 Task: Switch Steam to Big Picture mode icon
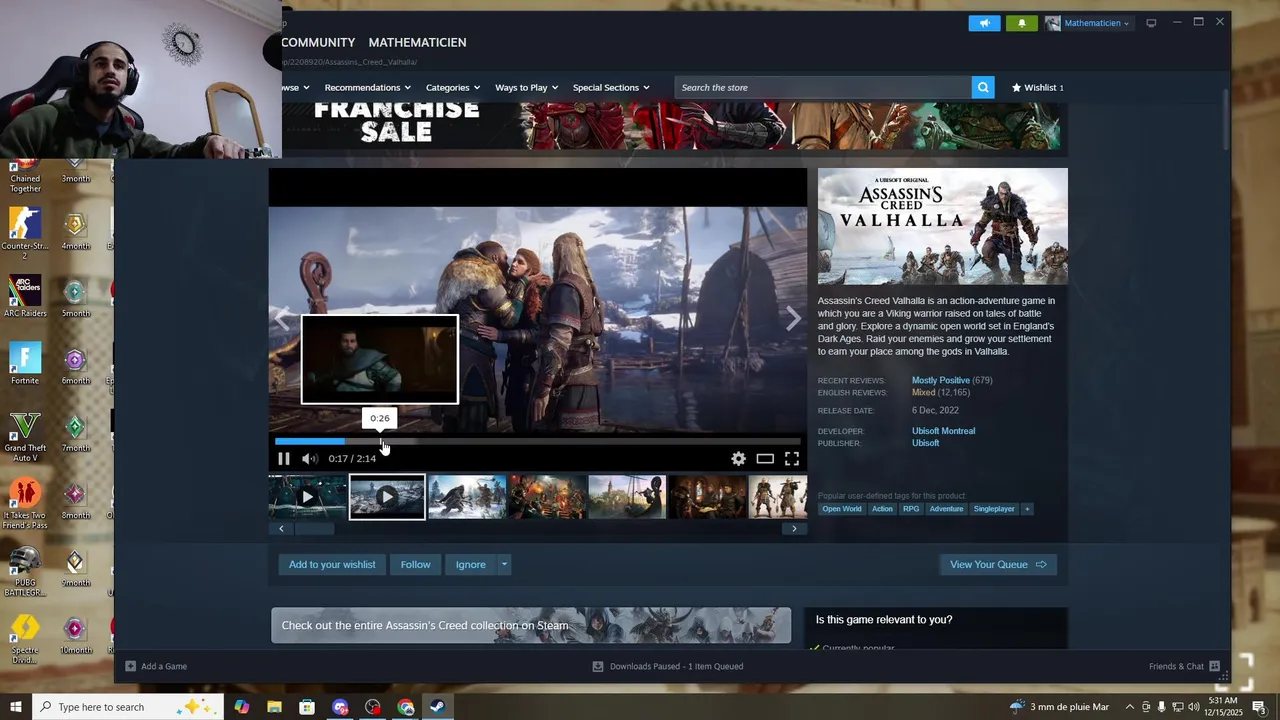pos(1151,23)
